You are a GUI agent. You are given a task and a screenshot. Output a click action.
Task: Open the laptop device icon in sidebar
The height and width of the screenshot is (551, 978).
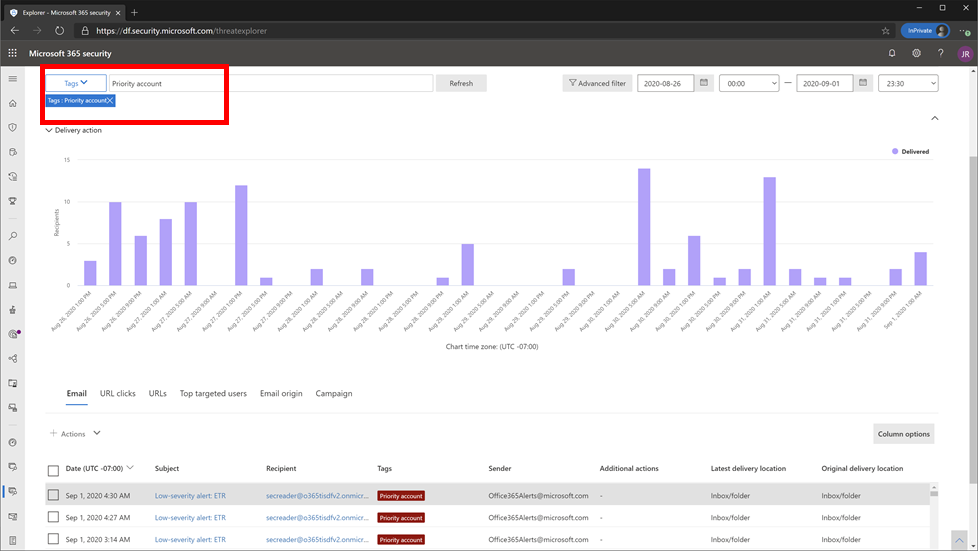tap(12, 285)
